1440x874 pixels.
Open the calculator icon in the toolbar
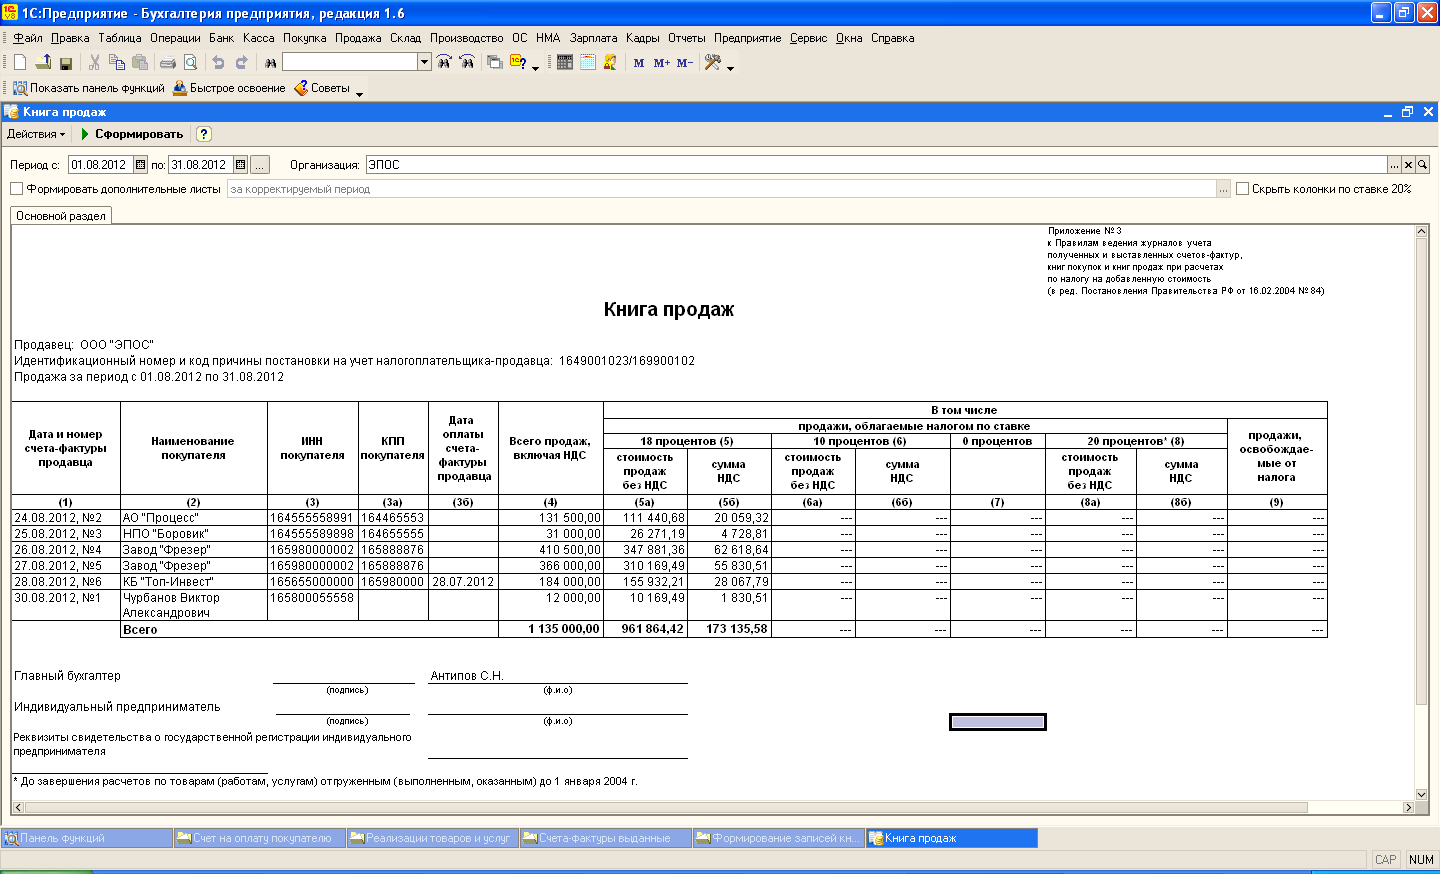565,62
